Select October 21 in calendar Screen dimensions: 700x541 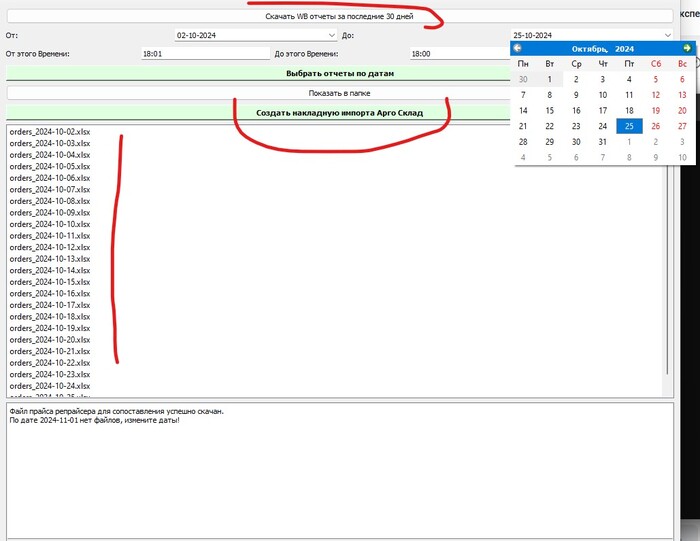click(523, 126)
